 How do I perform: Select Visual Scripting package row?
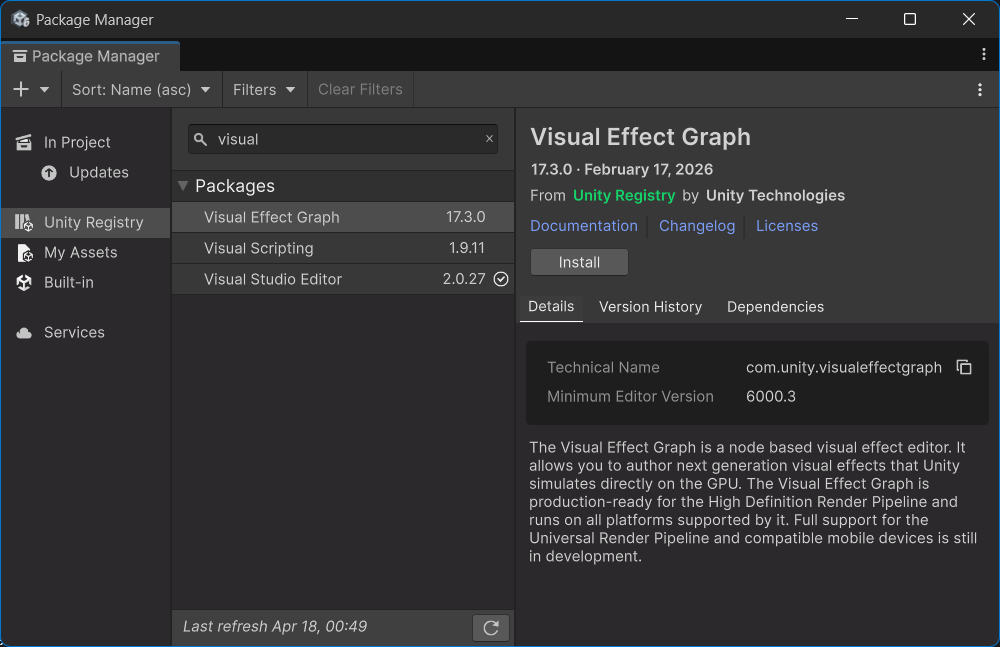pos(342,248)
